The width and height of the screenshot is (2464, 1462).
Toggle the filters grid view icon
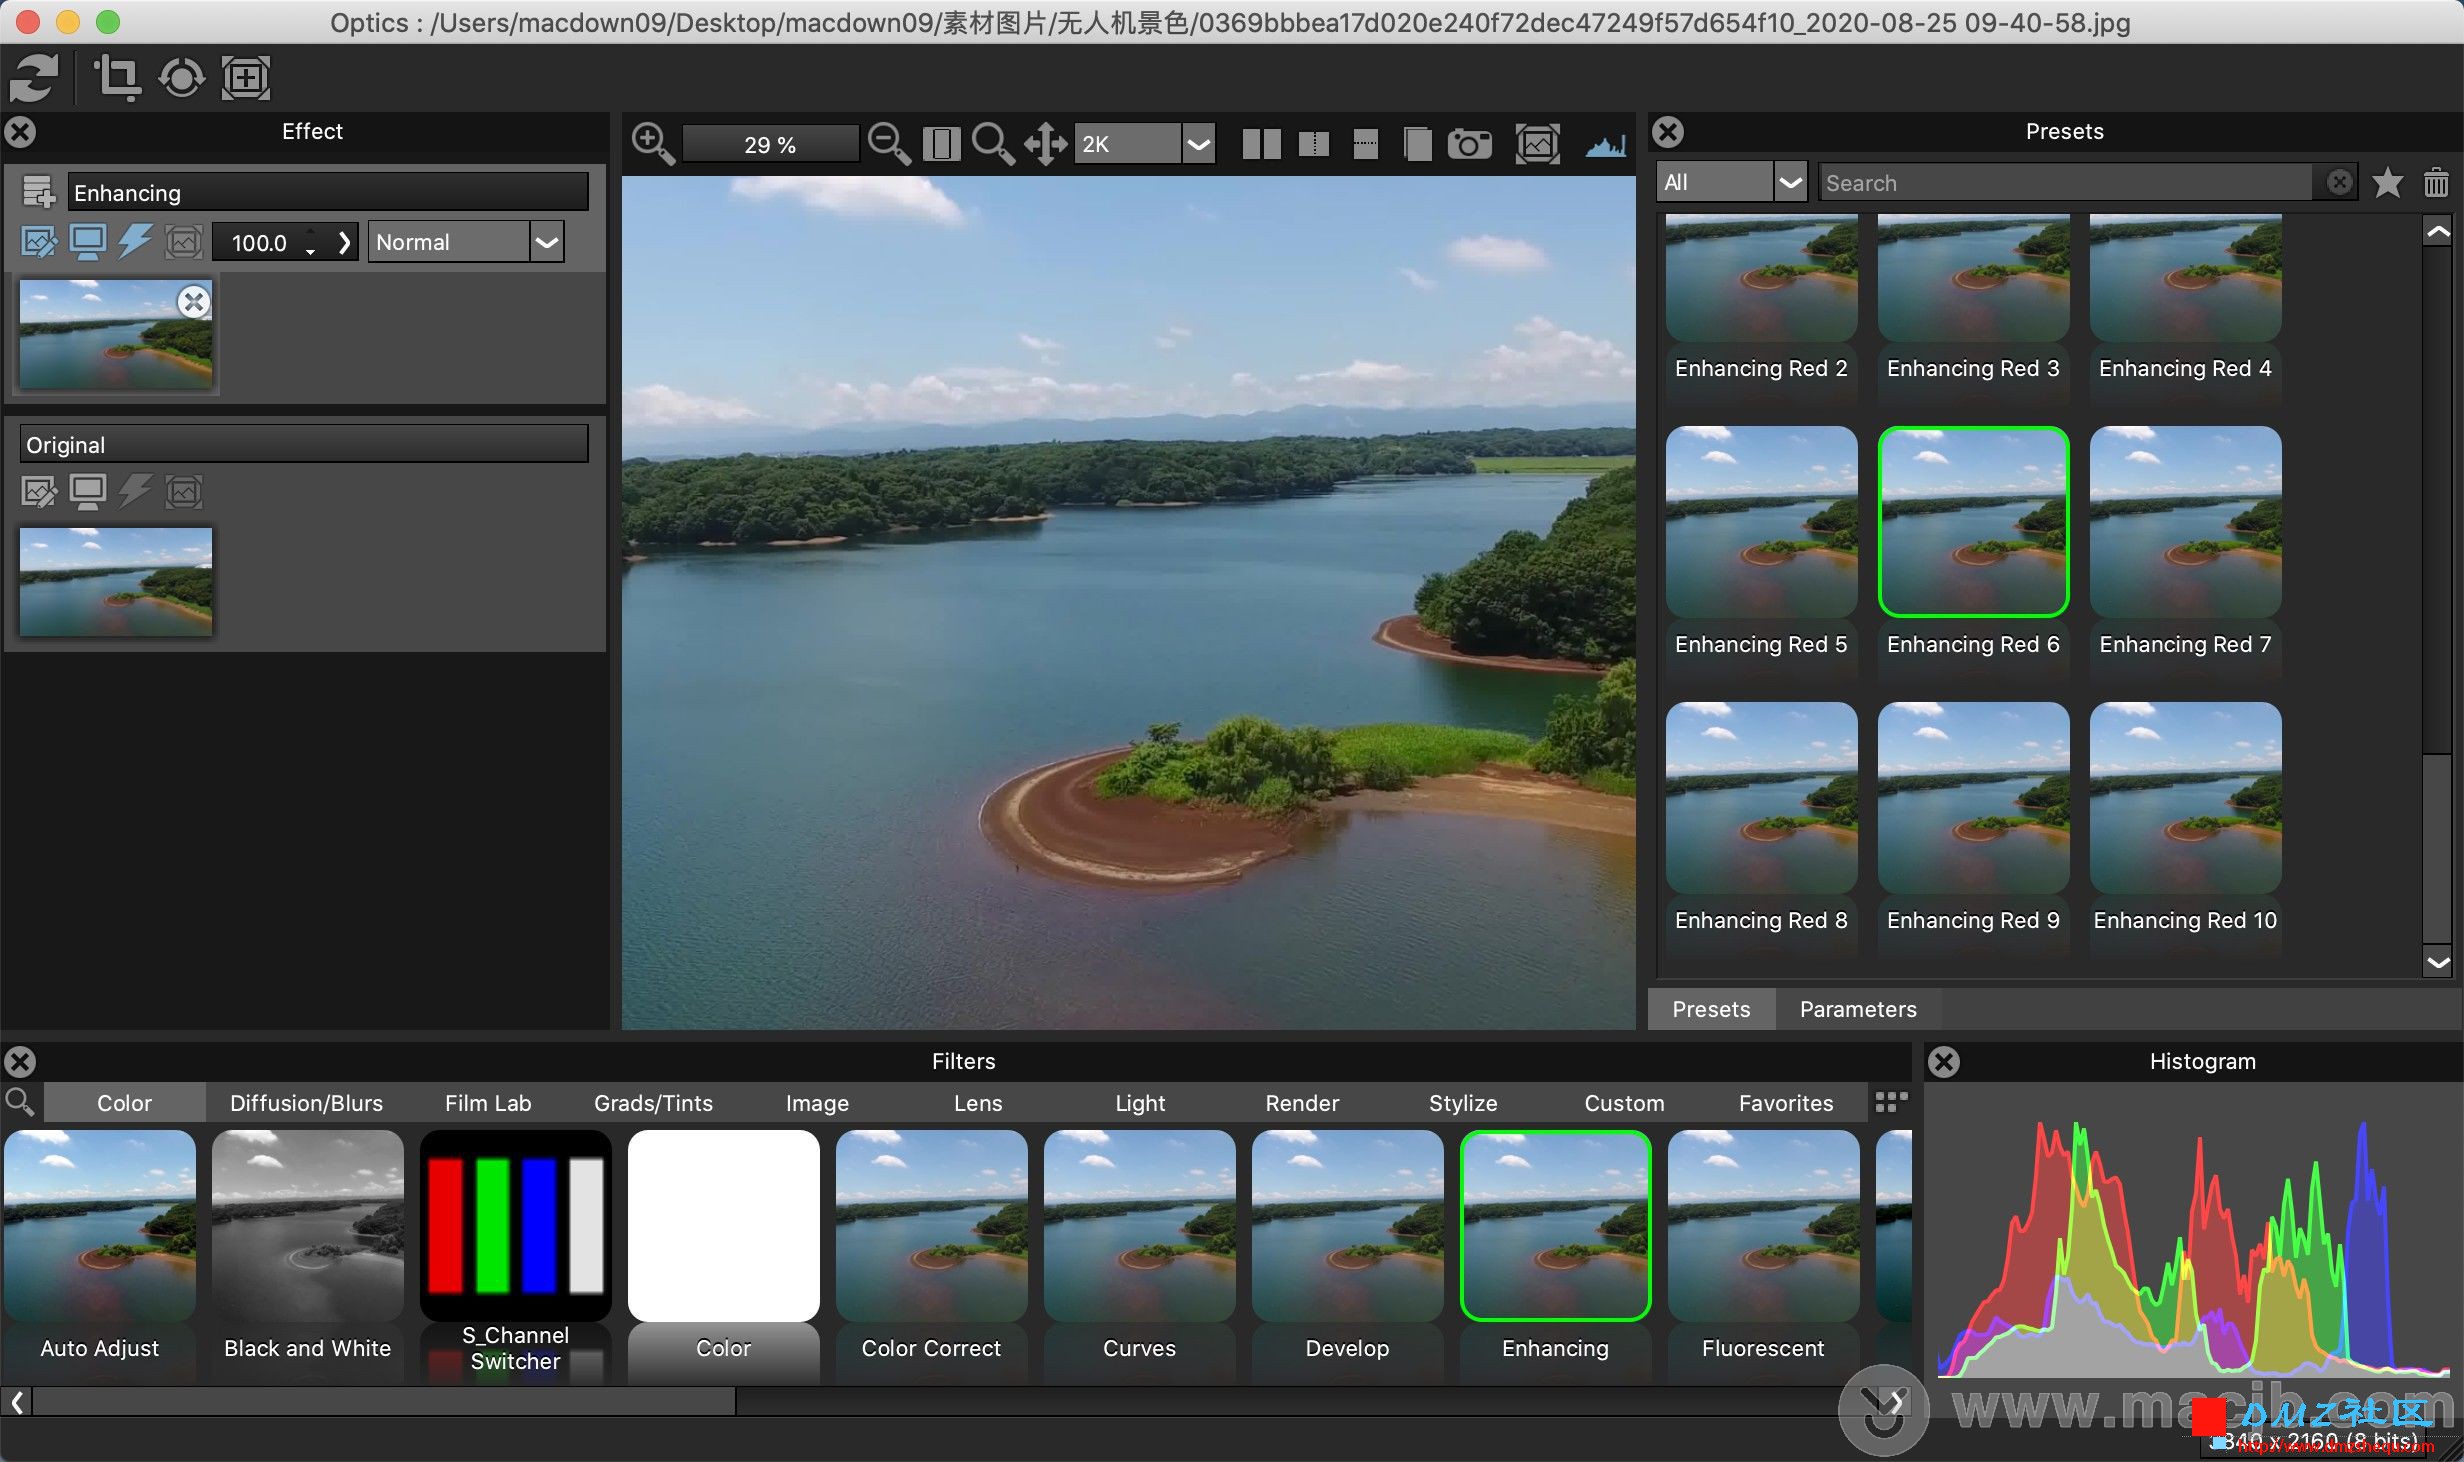[x=1890, y=1102]
